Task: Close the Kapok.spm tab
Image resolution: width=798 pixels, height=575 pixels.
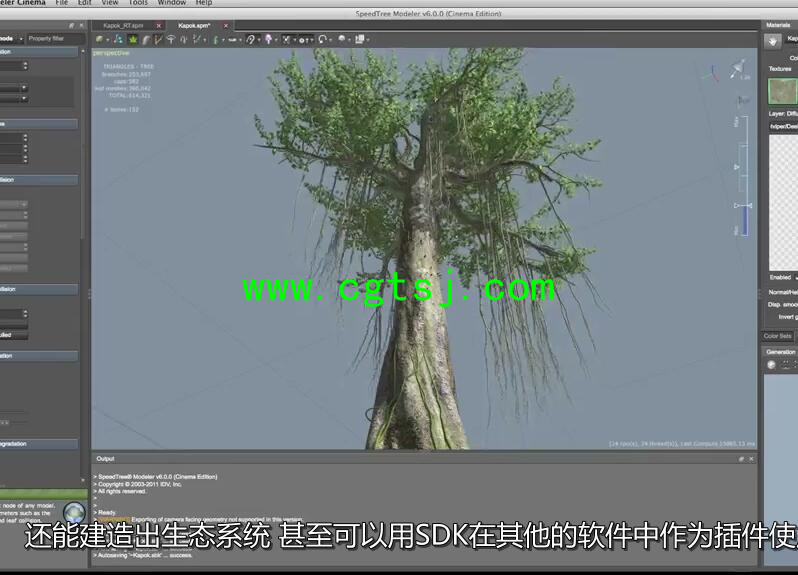Action: pyautogui.click(x=226, y=25)
